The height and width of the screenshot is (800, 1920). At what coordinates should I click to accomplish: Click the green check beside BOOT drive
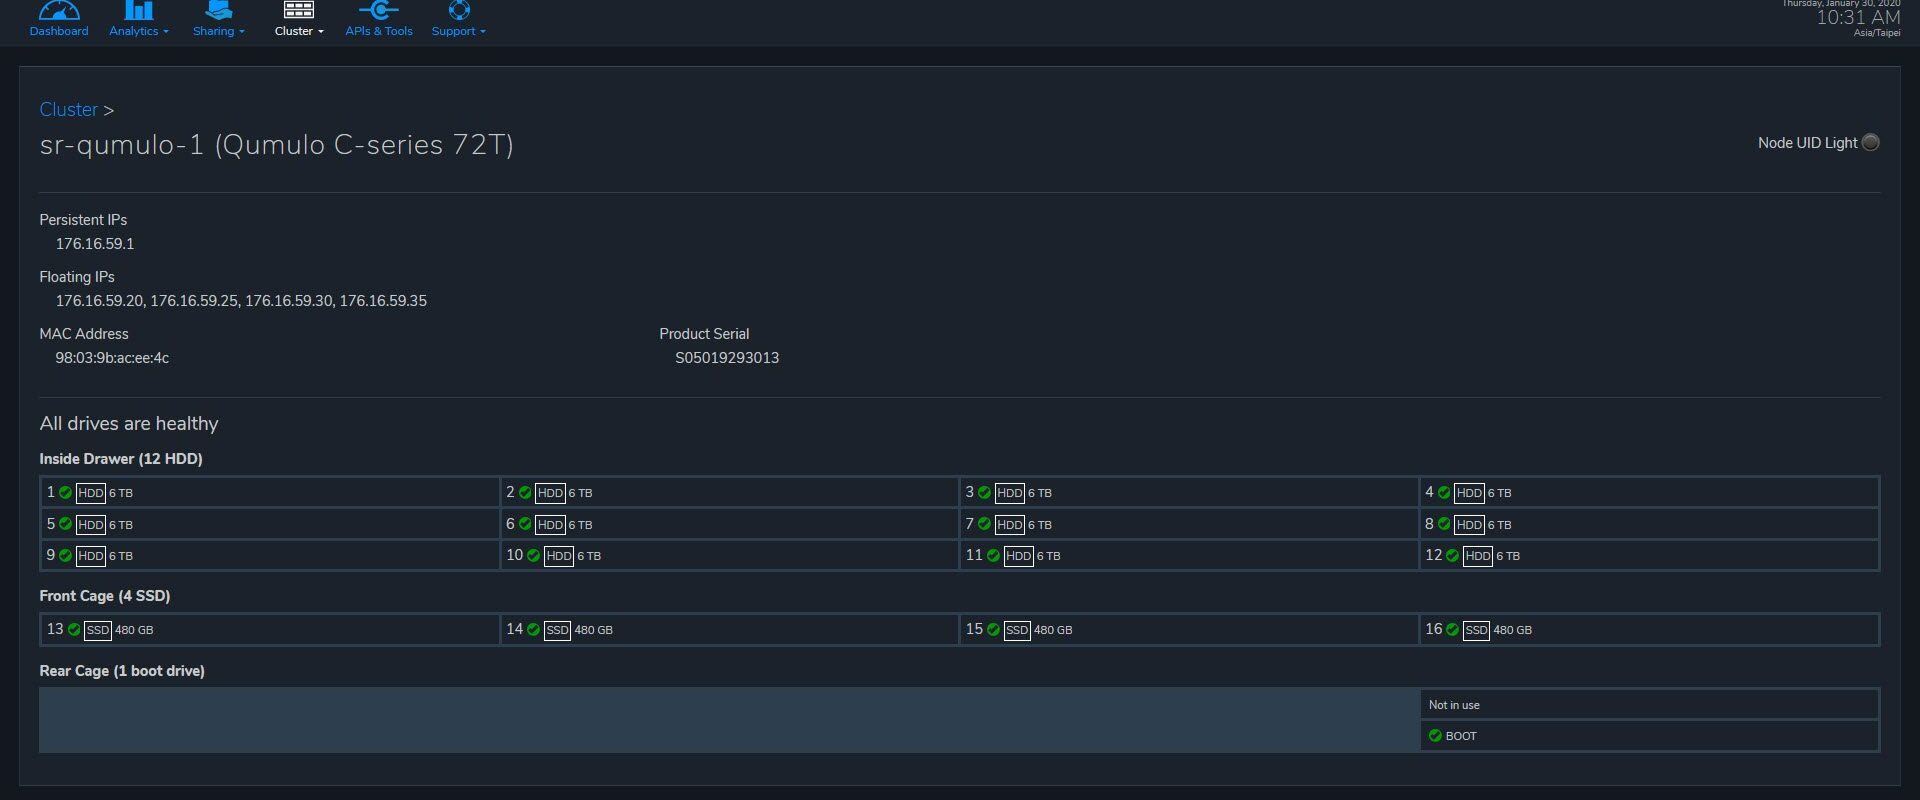1435,736
